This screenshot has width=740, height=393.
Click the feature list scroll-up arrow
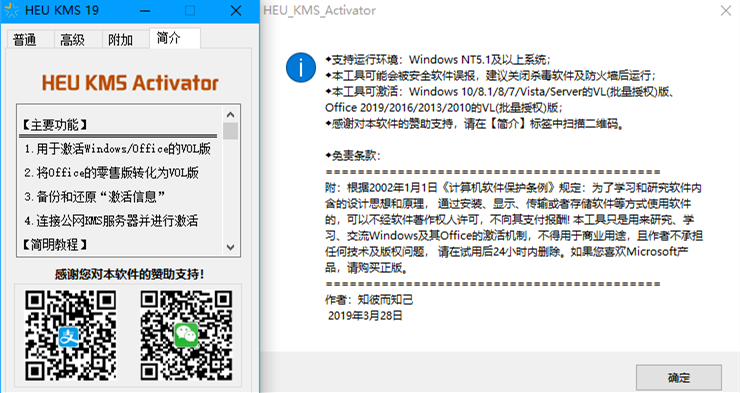[230, 114]
